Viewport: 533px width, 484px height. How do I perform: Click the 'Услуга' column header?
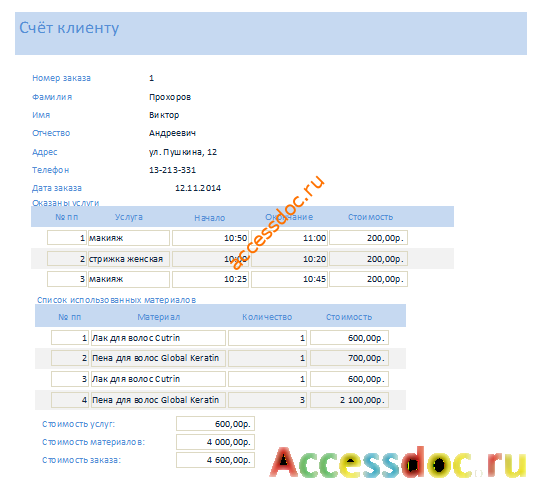128,217
